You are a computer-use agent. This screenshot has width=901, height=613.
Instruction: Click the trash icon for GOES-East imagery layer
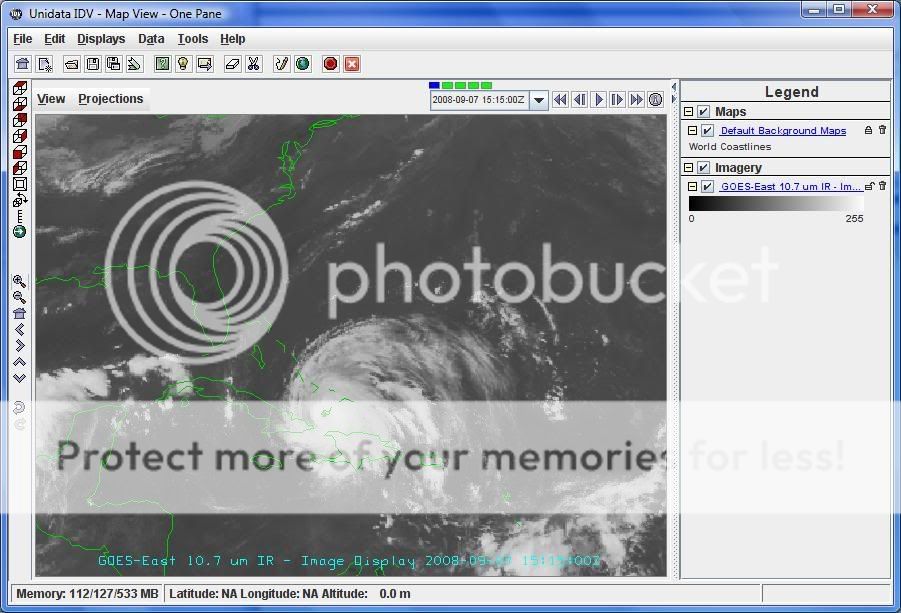pyautogui.click(x=882, y=187)
